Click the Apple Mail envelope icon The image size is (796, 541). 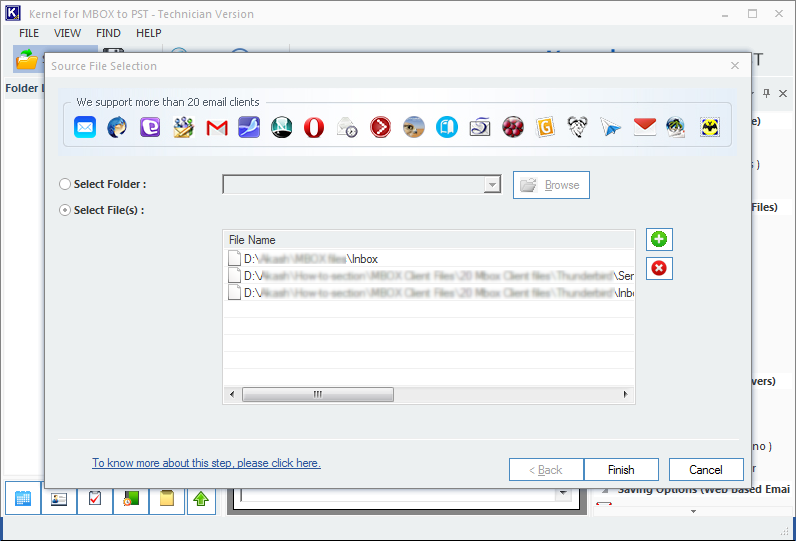85,127
